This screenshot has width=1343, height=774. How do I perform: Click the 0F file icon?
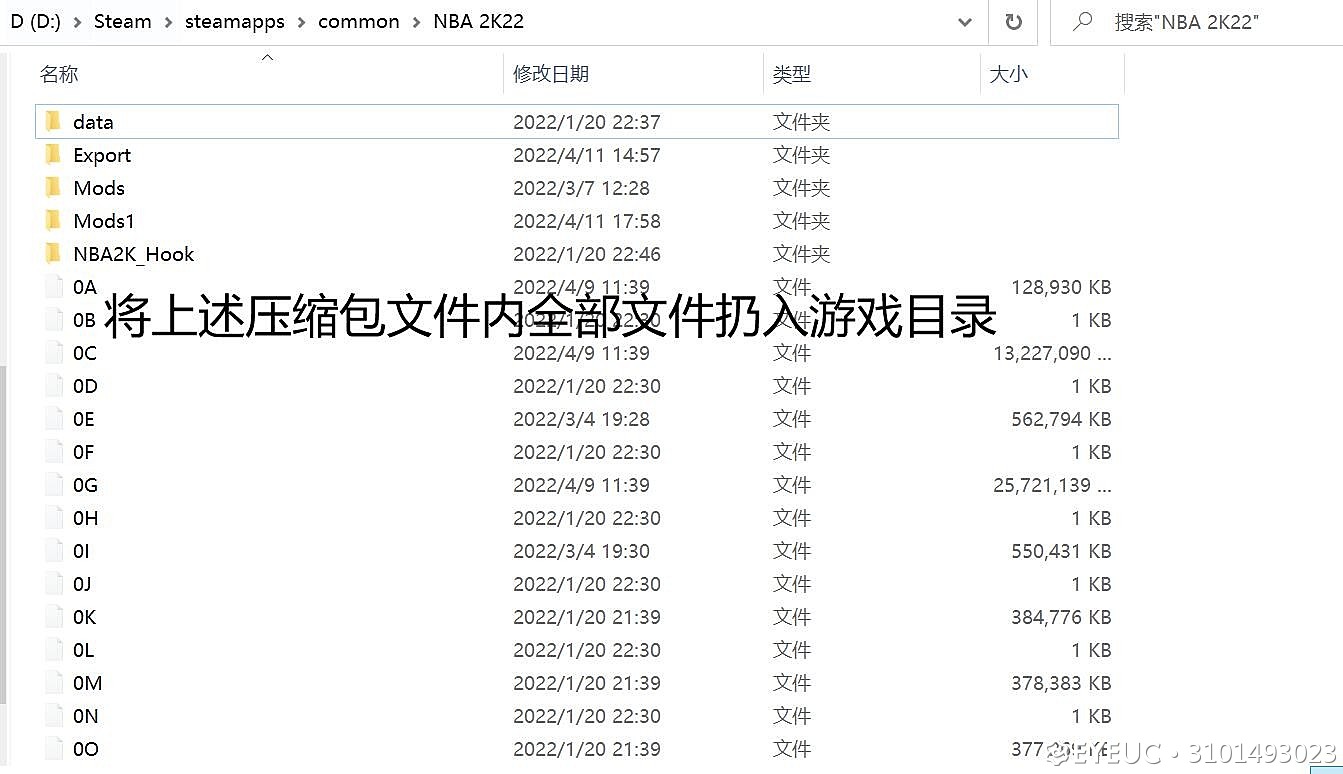click(54, 452)
